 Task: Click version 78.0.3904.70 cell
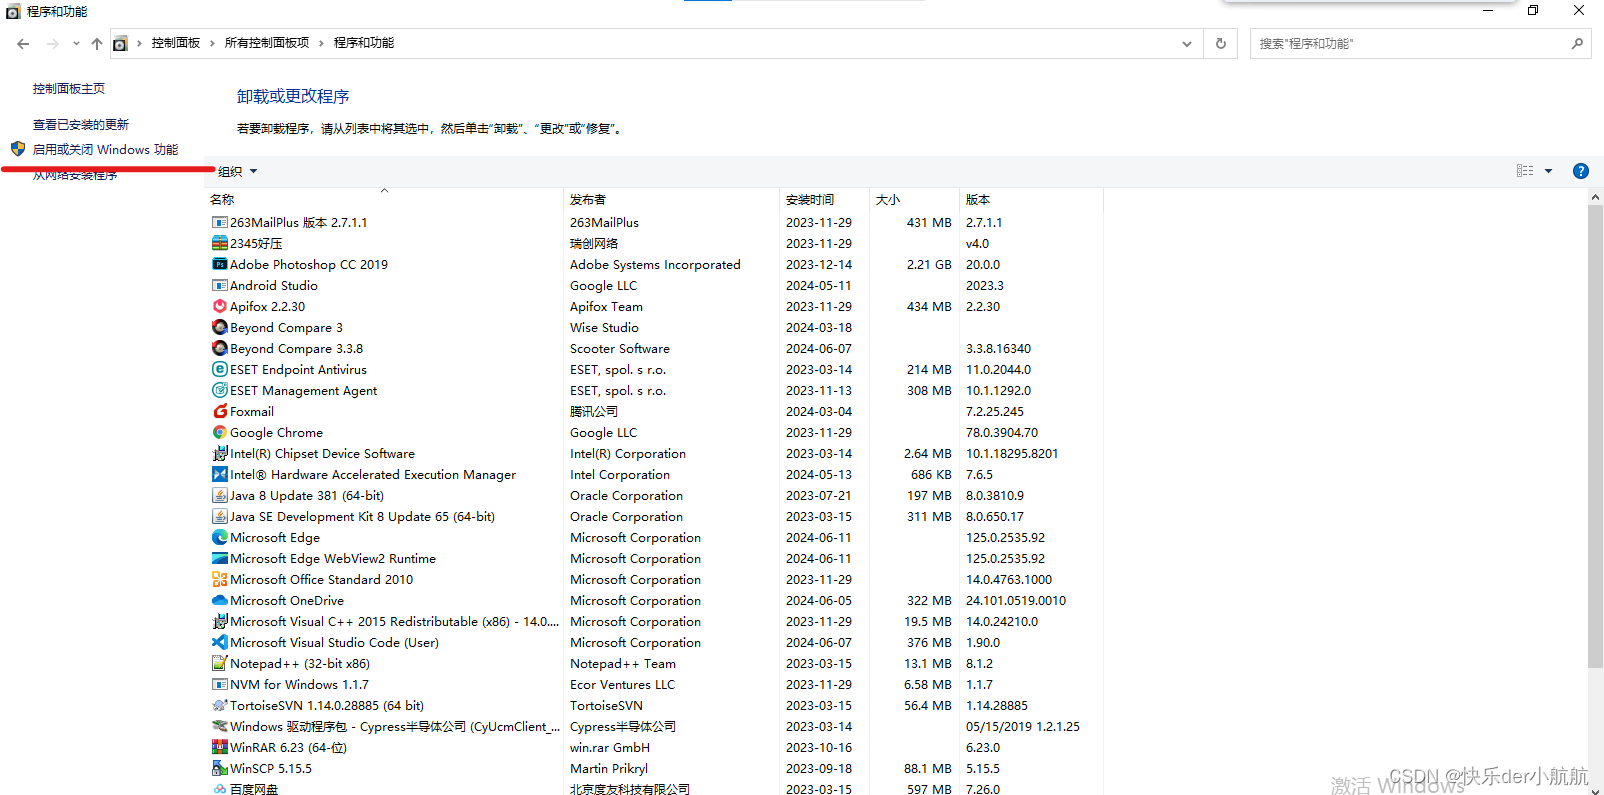[x=1002, y=432]
